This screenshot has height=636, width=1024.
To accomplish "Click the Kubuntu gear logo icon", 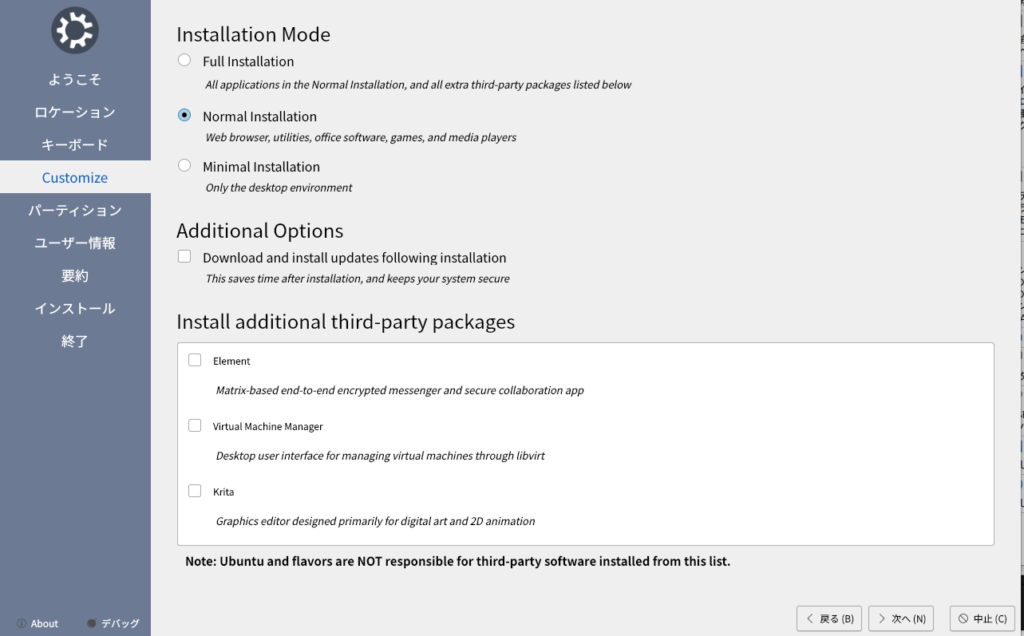I will [x=75, y=31].
